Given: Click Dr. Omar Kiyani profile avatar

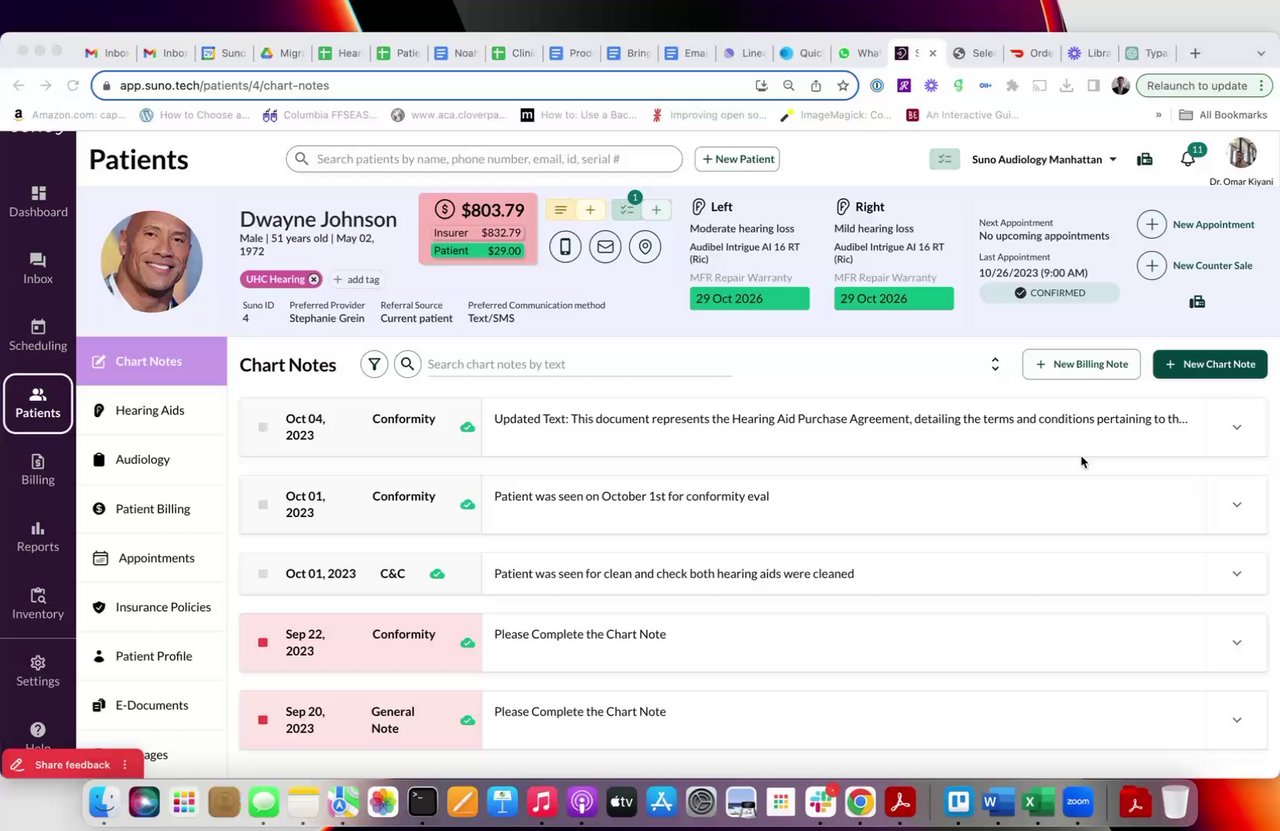Looking at the screenshot, I should click(1242, 153).
